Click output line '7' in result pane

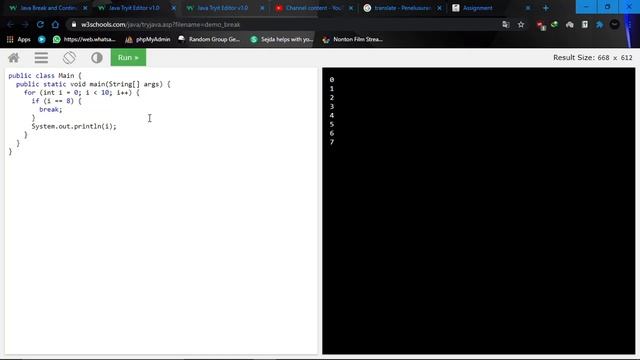pos(332,142)
